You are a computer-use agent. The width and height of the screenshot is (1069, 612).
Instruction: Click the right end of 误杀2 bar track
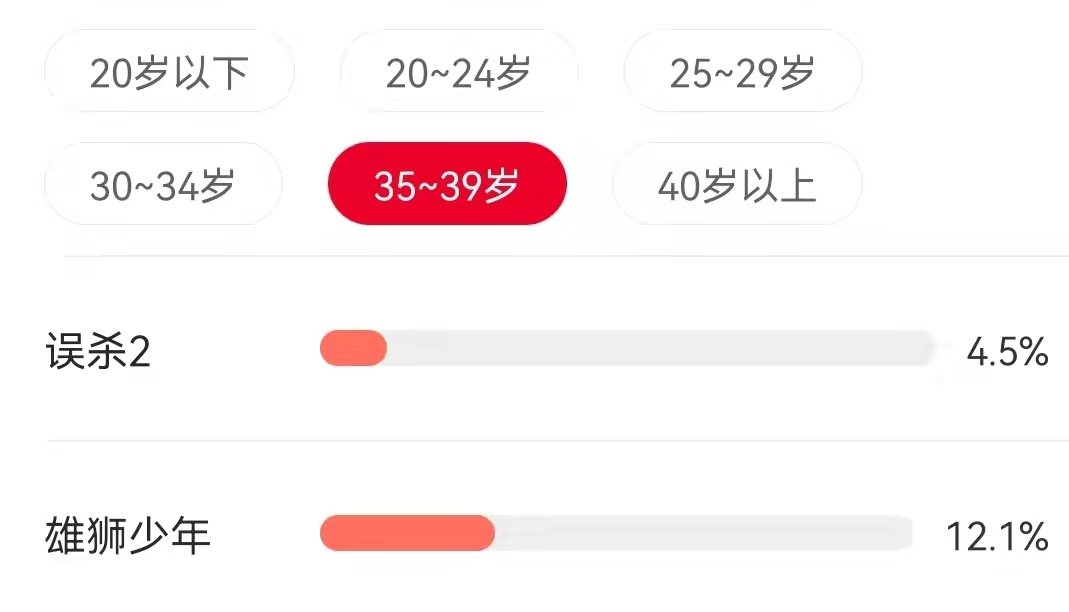coord(925,348)
